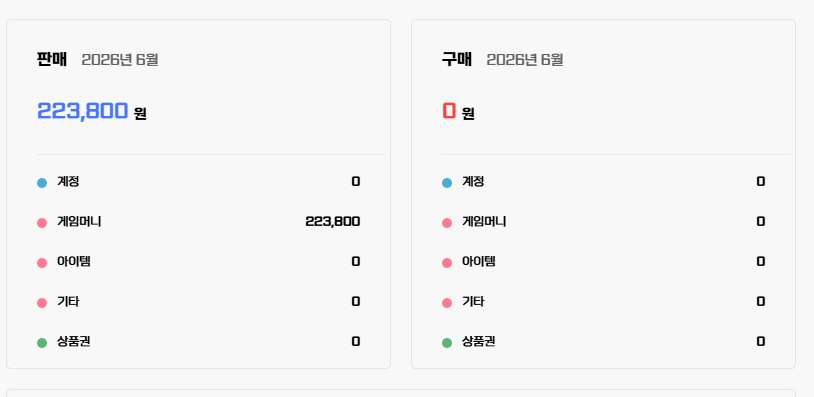Click the 2026년 6월 date in 구매 card

click(525, 60)
